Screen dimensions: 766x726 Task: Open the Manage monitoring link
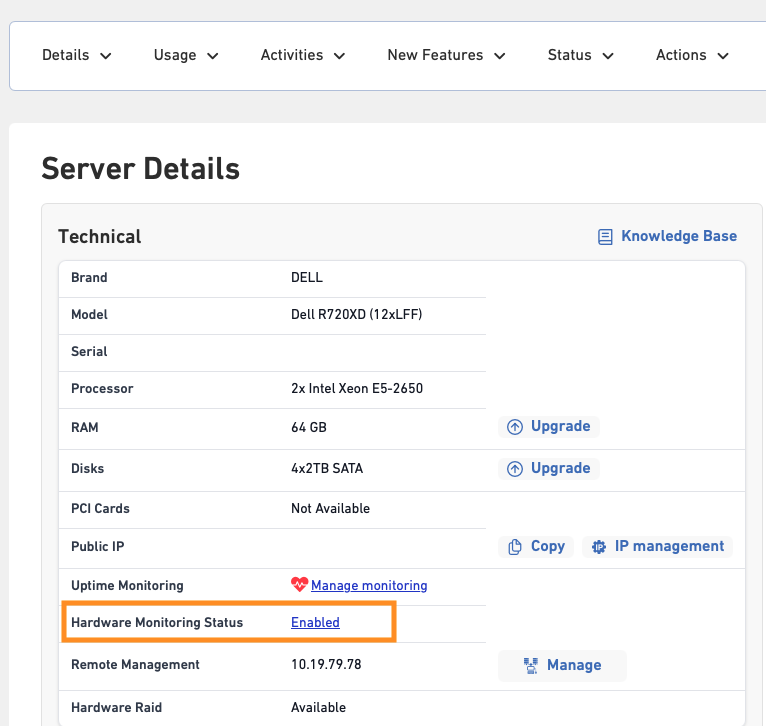click(369, 585)
